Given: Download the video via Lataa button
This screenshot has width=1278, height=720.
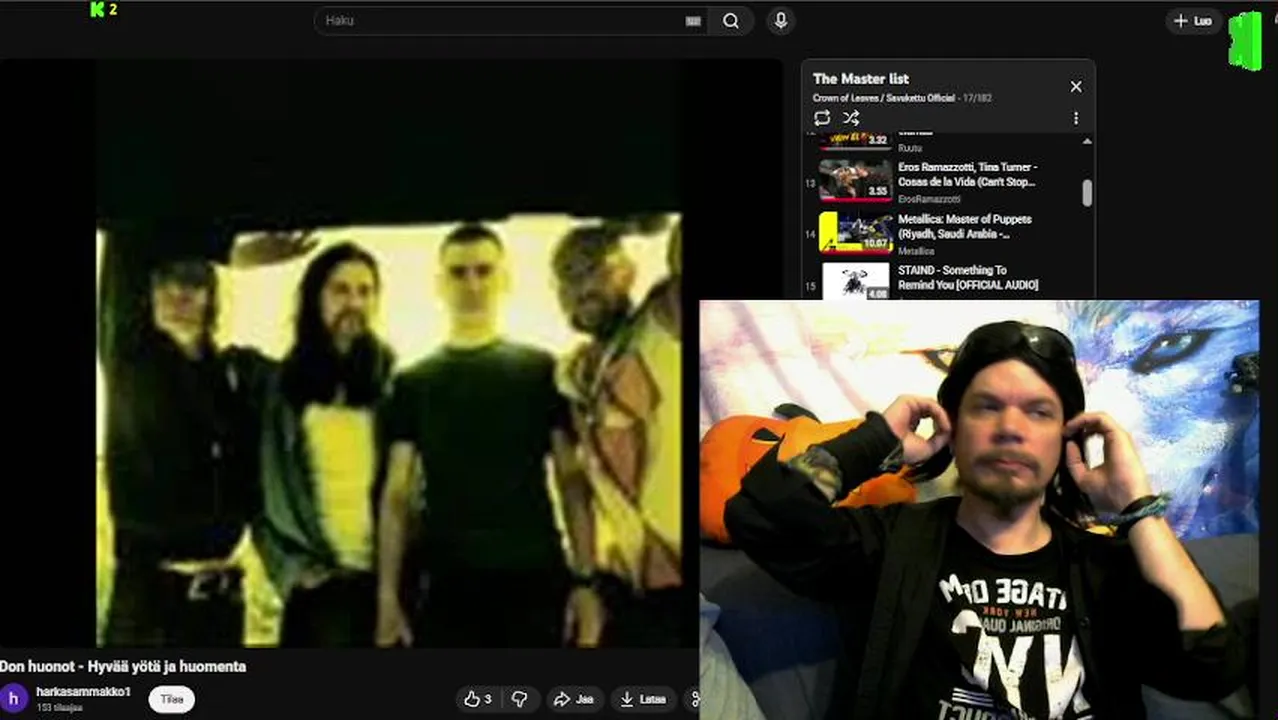Looking at the screenshot, I should click(x=642, y=699).
